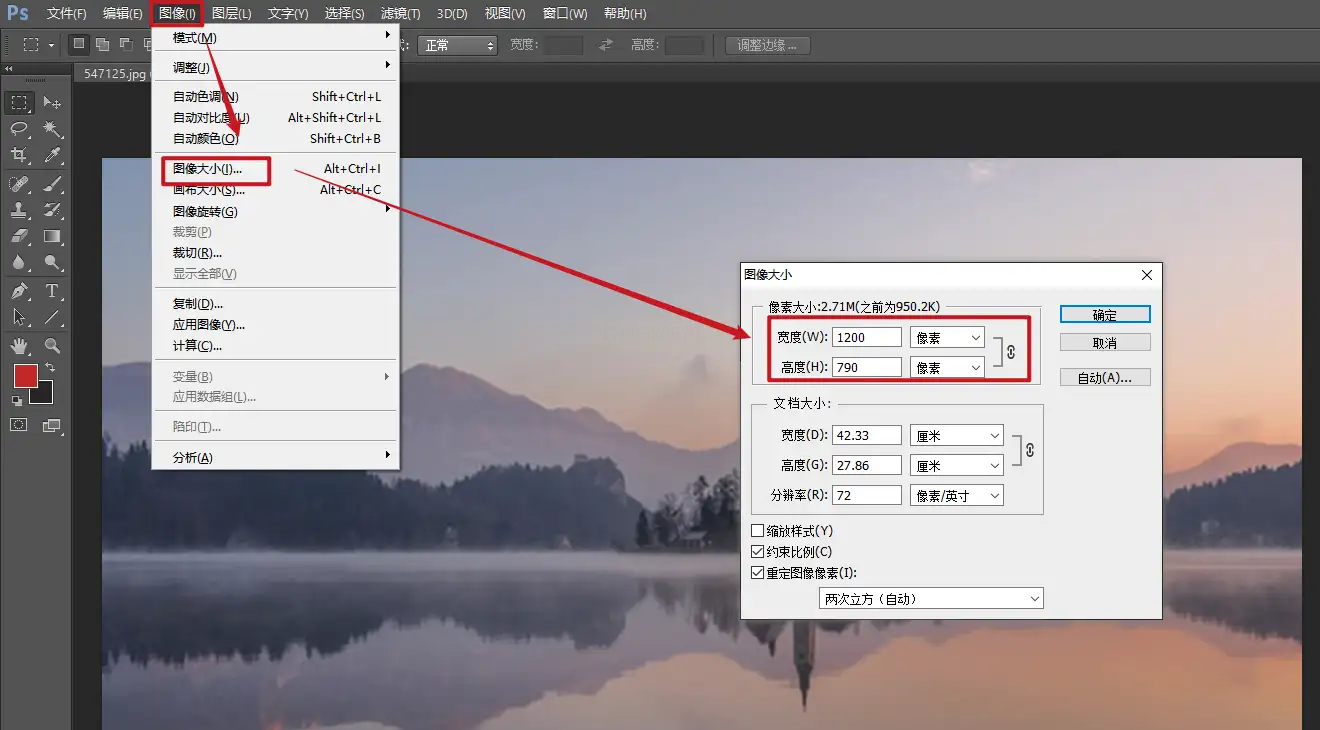Enable the Scale Styles checkbox

pos(757,531)
